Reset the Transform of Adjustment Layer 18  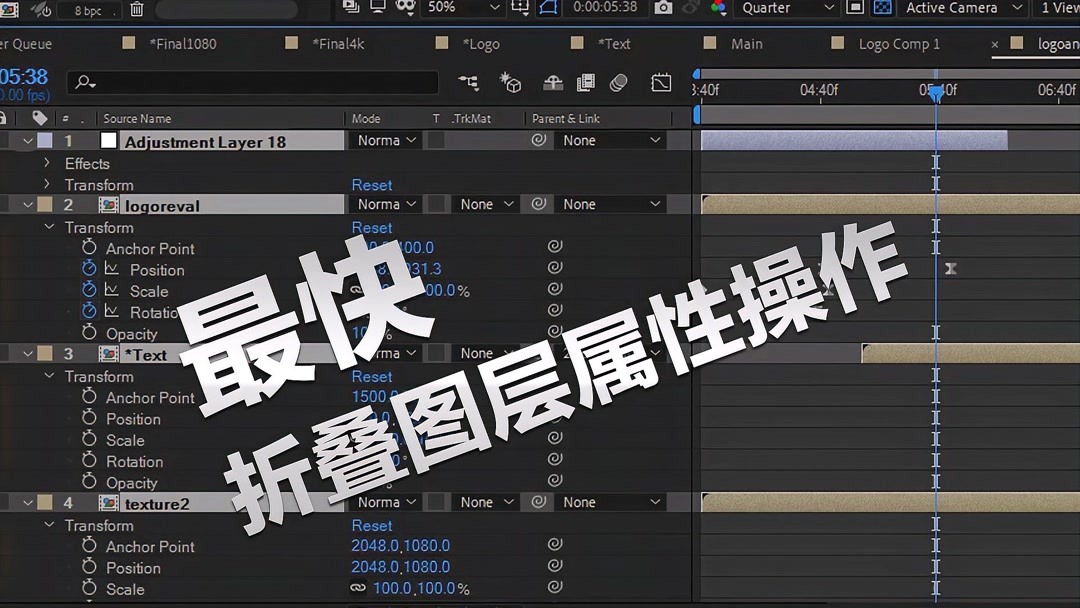point(371,184)
